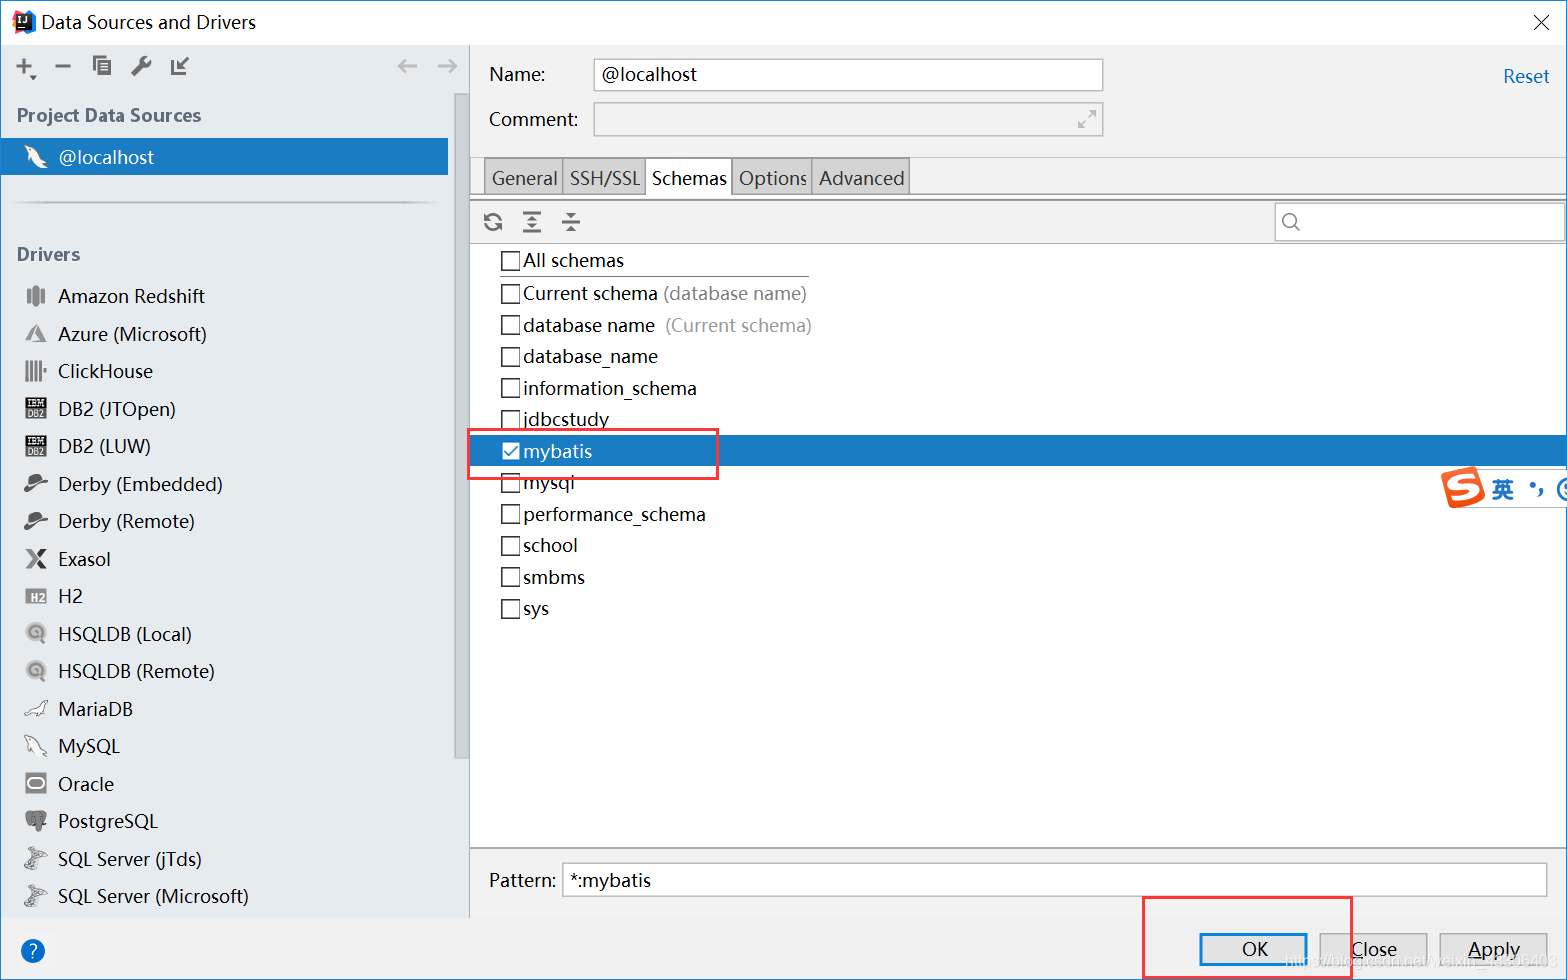This screenshot has width=1567, height=980.
Task: Expand the Comment field with arrows icon
Action: tap(1087, 120)
